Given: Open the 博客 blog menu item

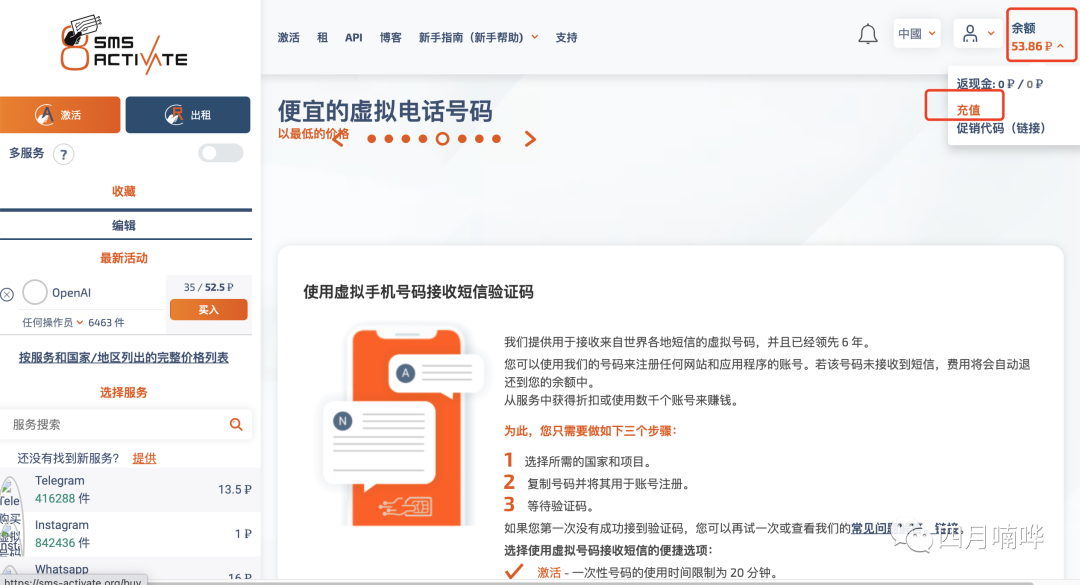Looking at the screenshot, I should pyautogui.click(x=391, y=37).
